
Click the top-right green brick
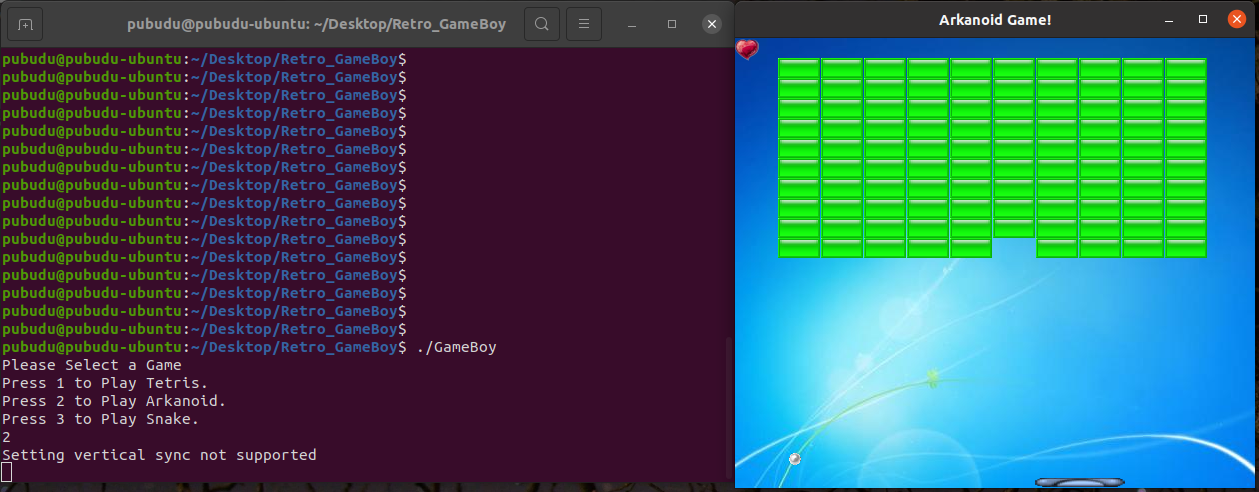1186,68
